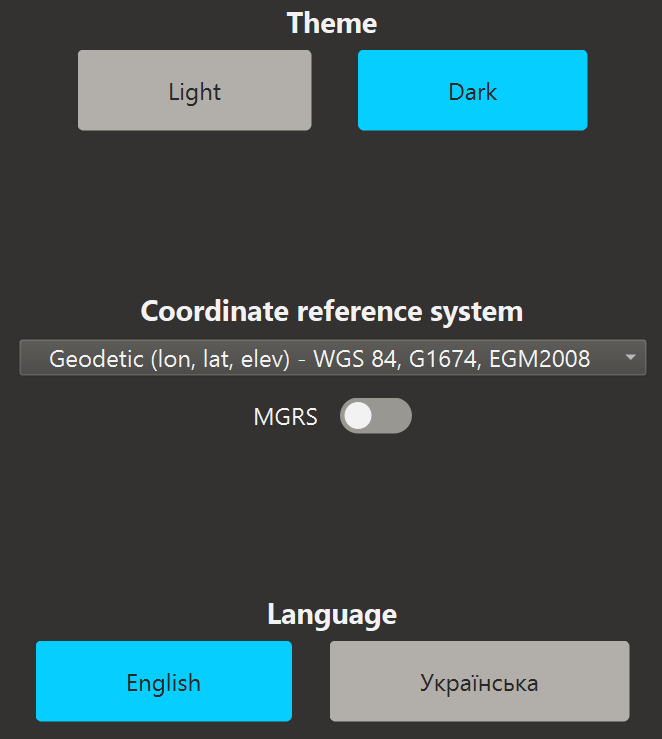The width and height of the screenshot is (662, 739).
Task: Click the Coordinate reference system heading
Action: pos(332,312)
